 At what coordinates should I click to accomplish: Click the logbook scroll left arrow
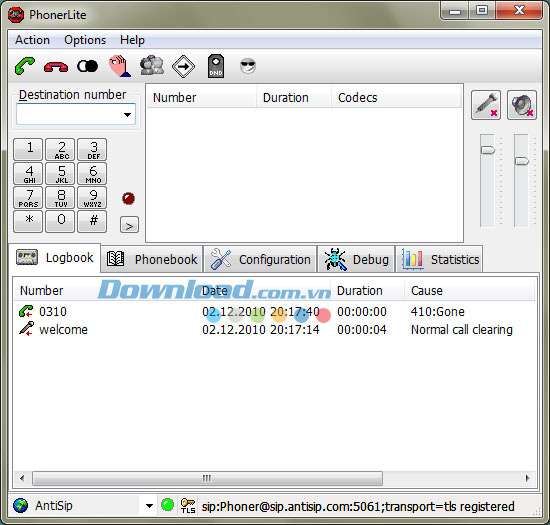tap(22, 478)
